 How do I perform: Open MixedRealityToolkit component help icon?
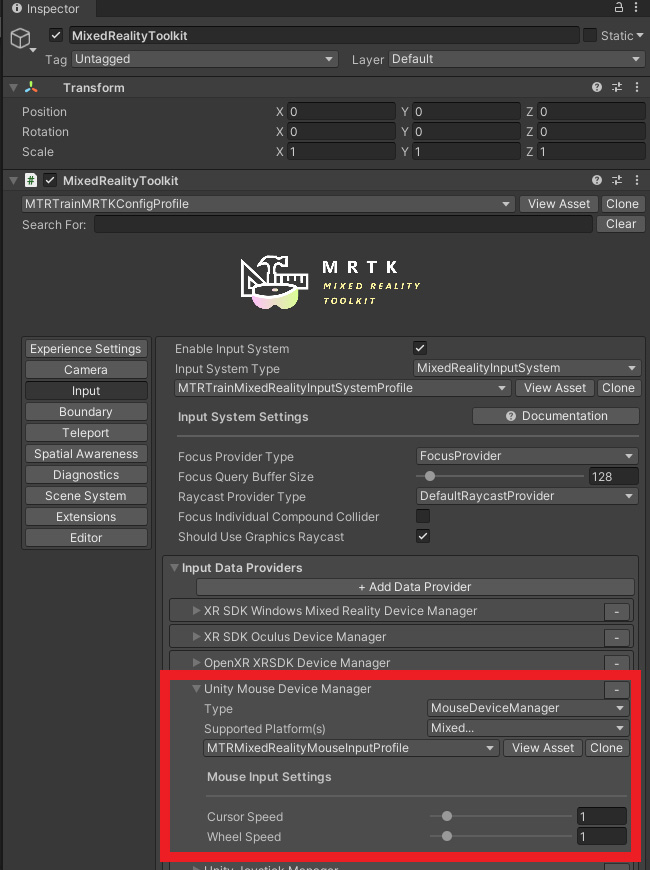click(597, 180)
